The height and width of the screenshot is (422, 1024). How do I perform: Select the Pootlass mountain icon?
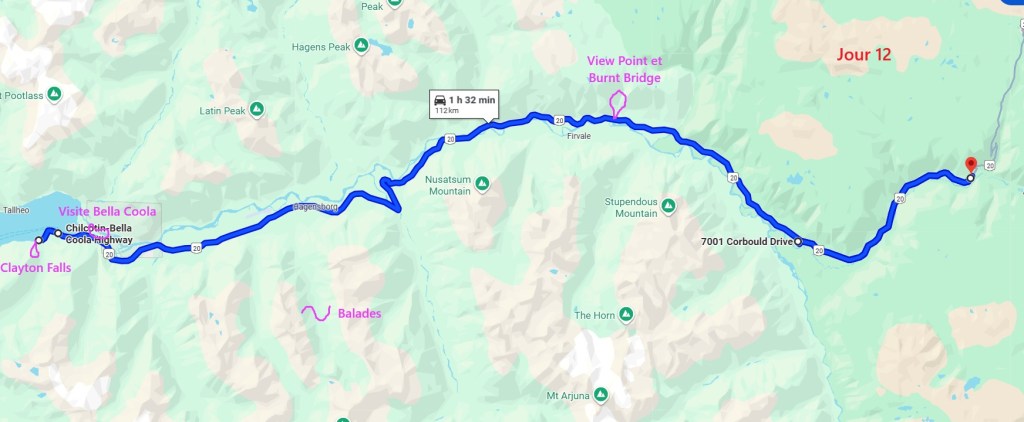(54, 94)
